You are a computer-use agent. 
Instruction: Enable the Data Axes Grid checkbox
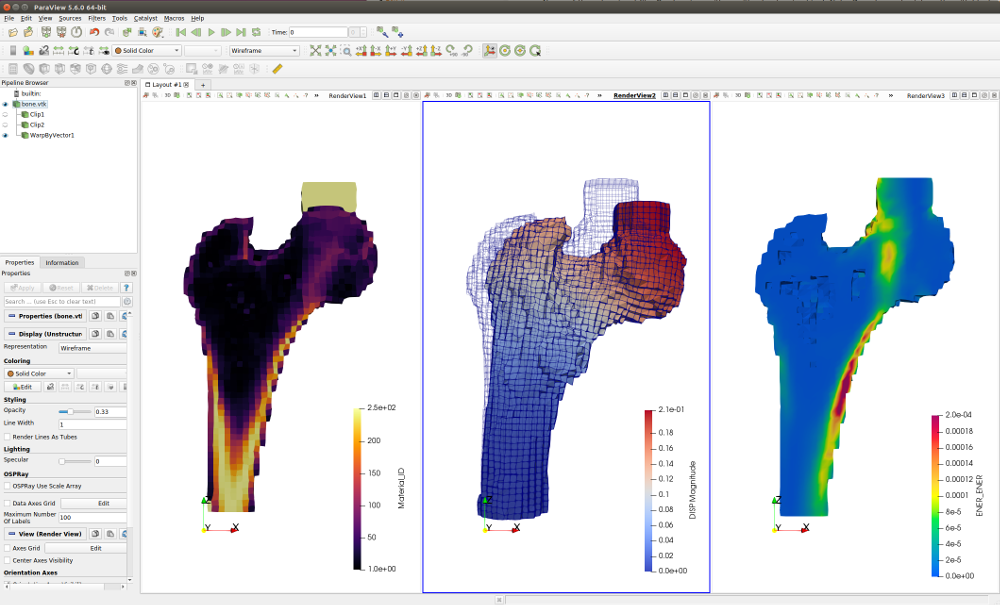8,504
